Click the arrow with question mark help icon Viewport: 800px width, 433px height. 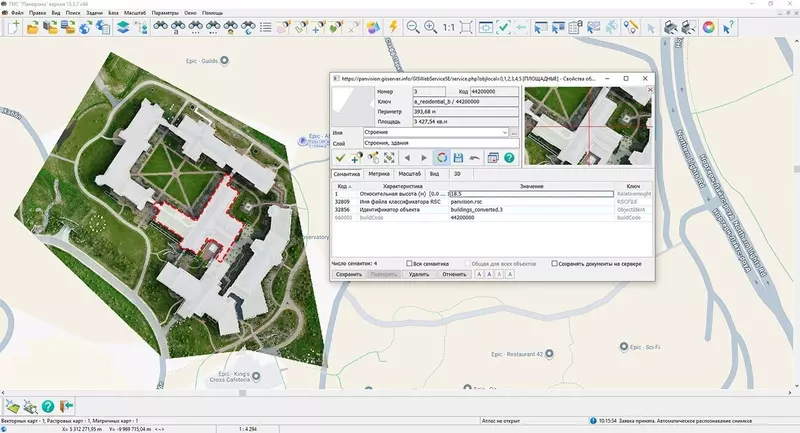pyautogui.click(x=728, y=27)
